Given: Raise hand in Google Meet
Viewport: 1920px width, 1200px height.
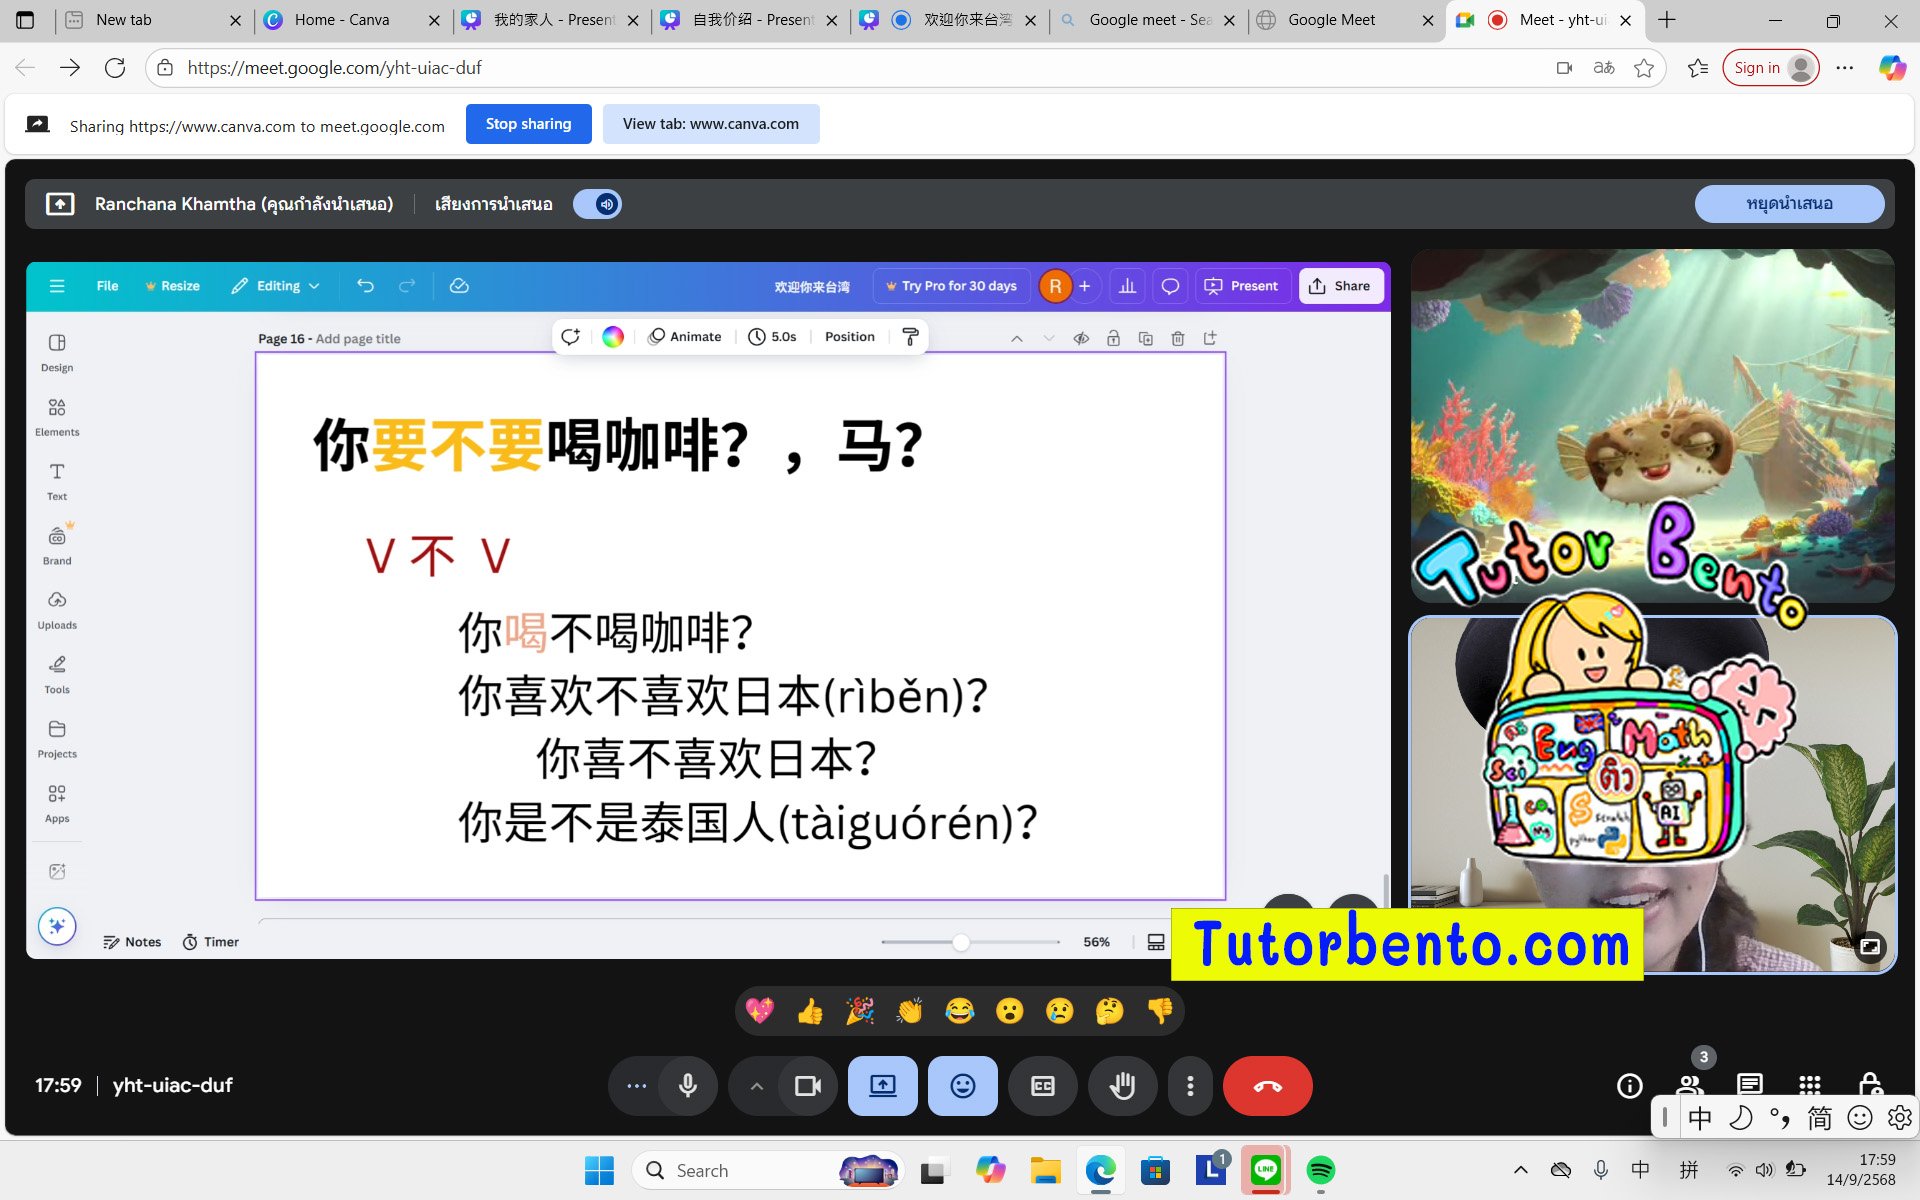Looking at the screenshot, I should click(x=1122, y=1085).
